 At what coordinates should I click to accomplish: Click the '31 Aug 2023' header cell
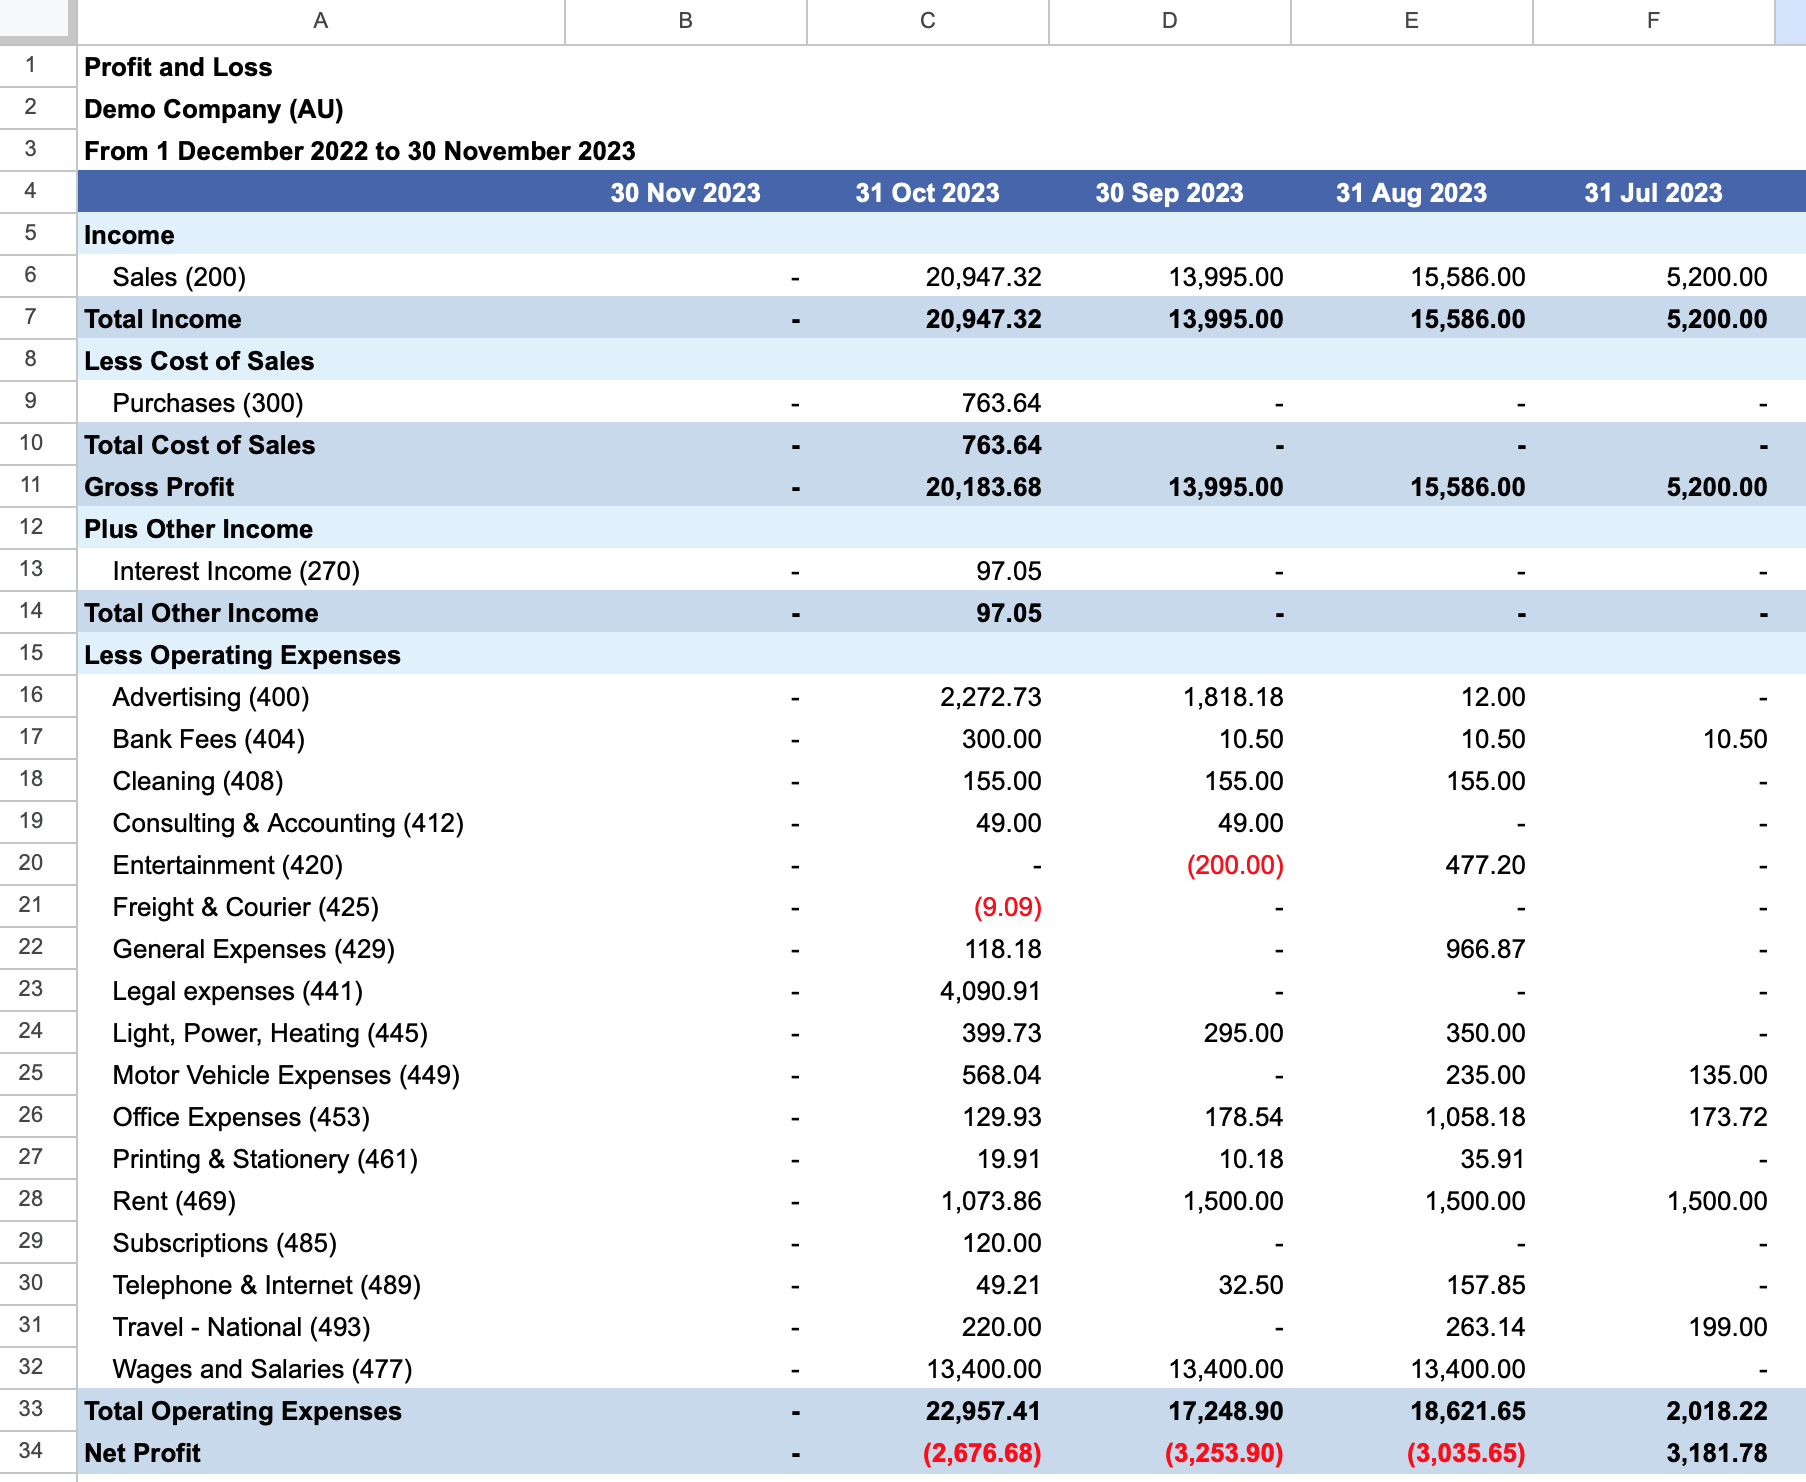click(1412, 192)
